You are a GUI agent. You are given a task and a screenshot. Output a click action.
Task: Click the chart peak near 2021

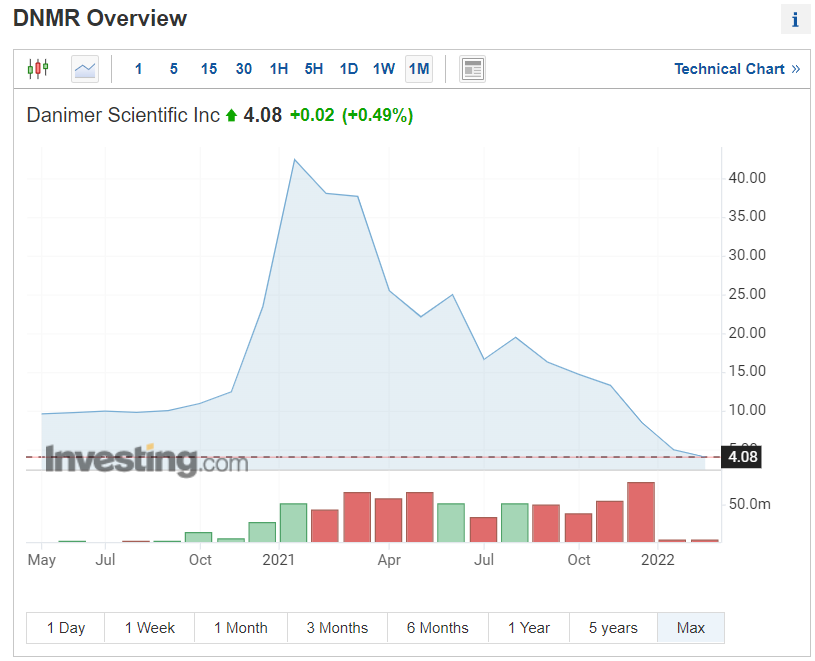coord(295,160)
